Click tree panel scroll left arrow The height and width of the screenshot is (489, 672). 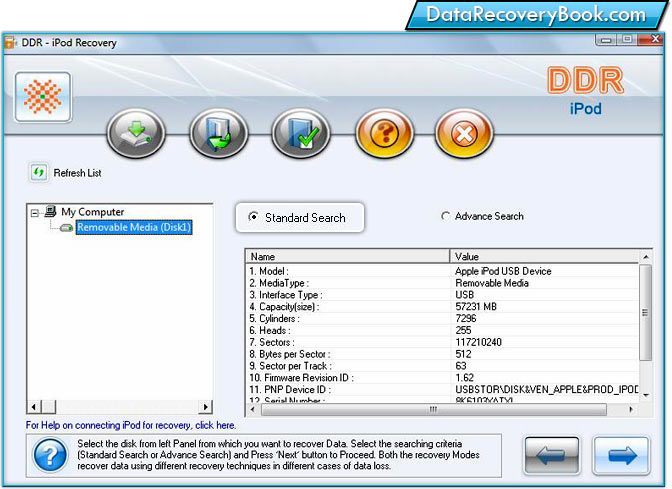pyautogui.click(x=34, y=407)
